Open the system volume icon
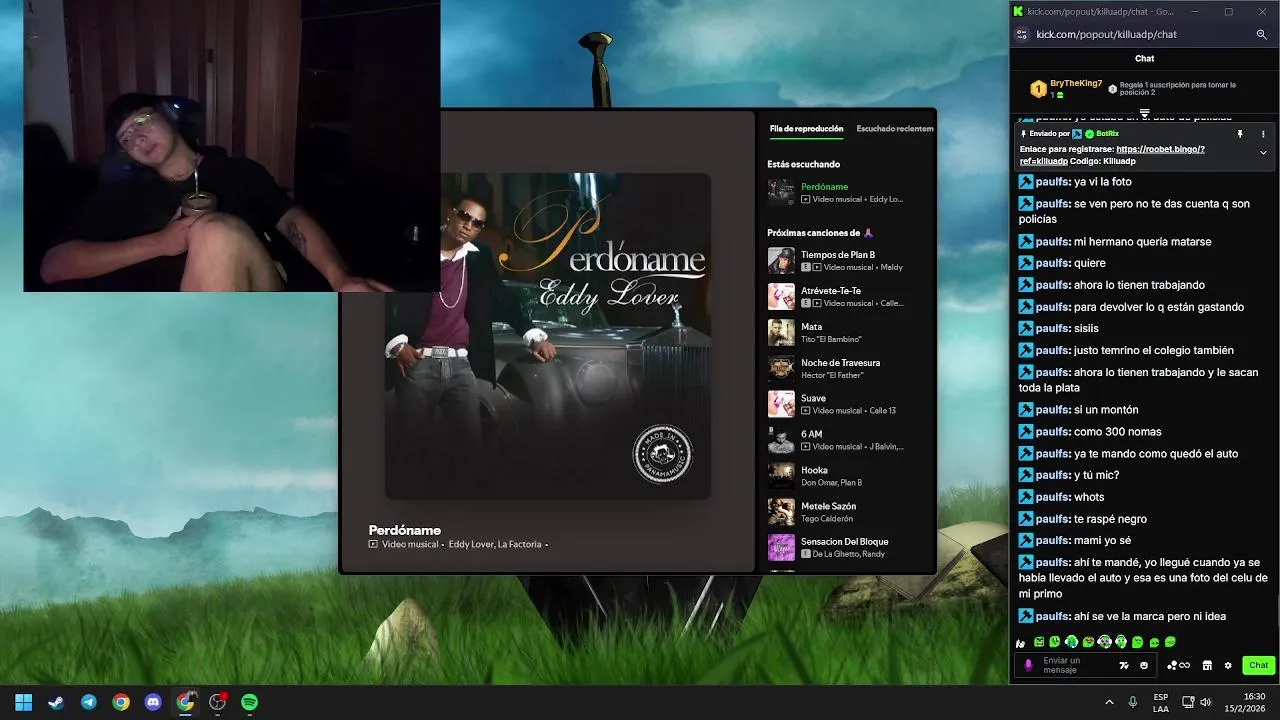This screenshot has width=1280, height=720. click(x=1206, y=702)
